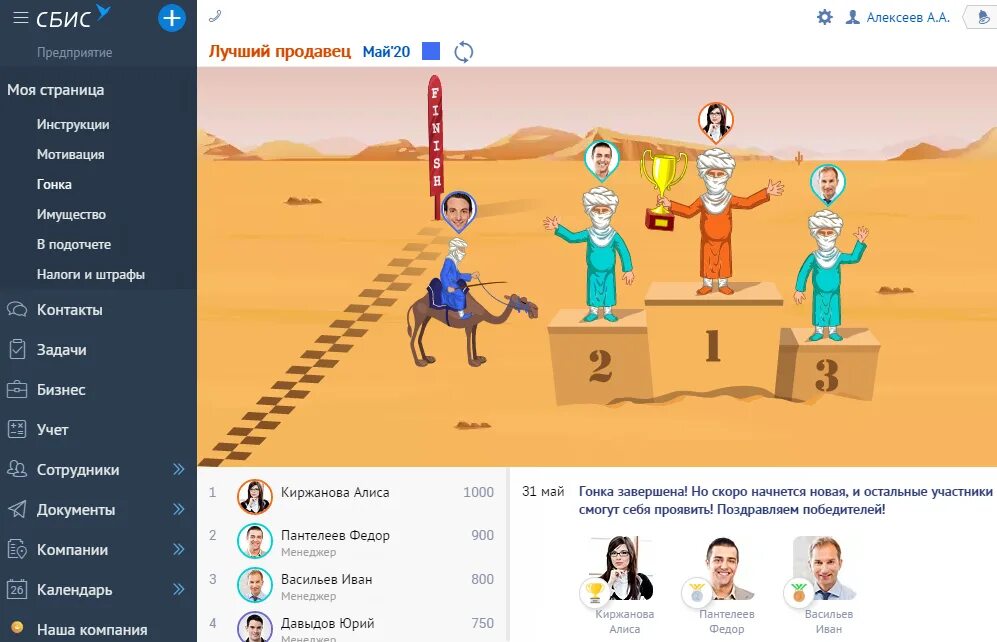Viewport: 997px width, 642px height.
Task: Click the Бизнес briefcase icon
Action: [x=17, y=390]
